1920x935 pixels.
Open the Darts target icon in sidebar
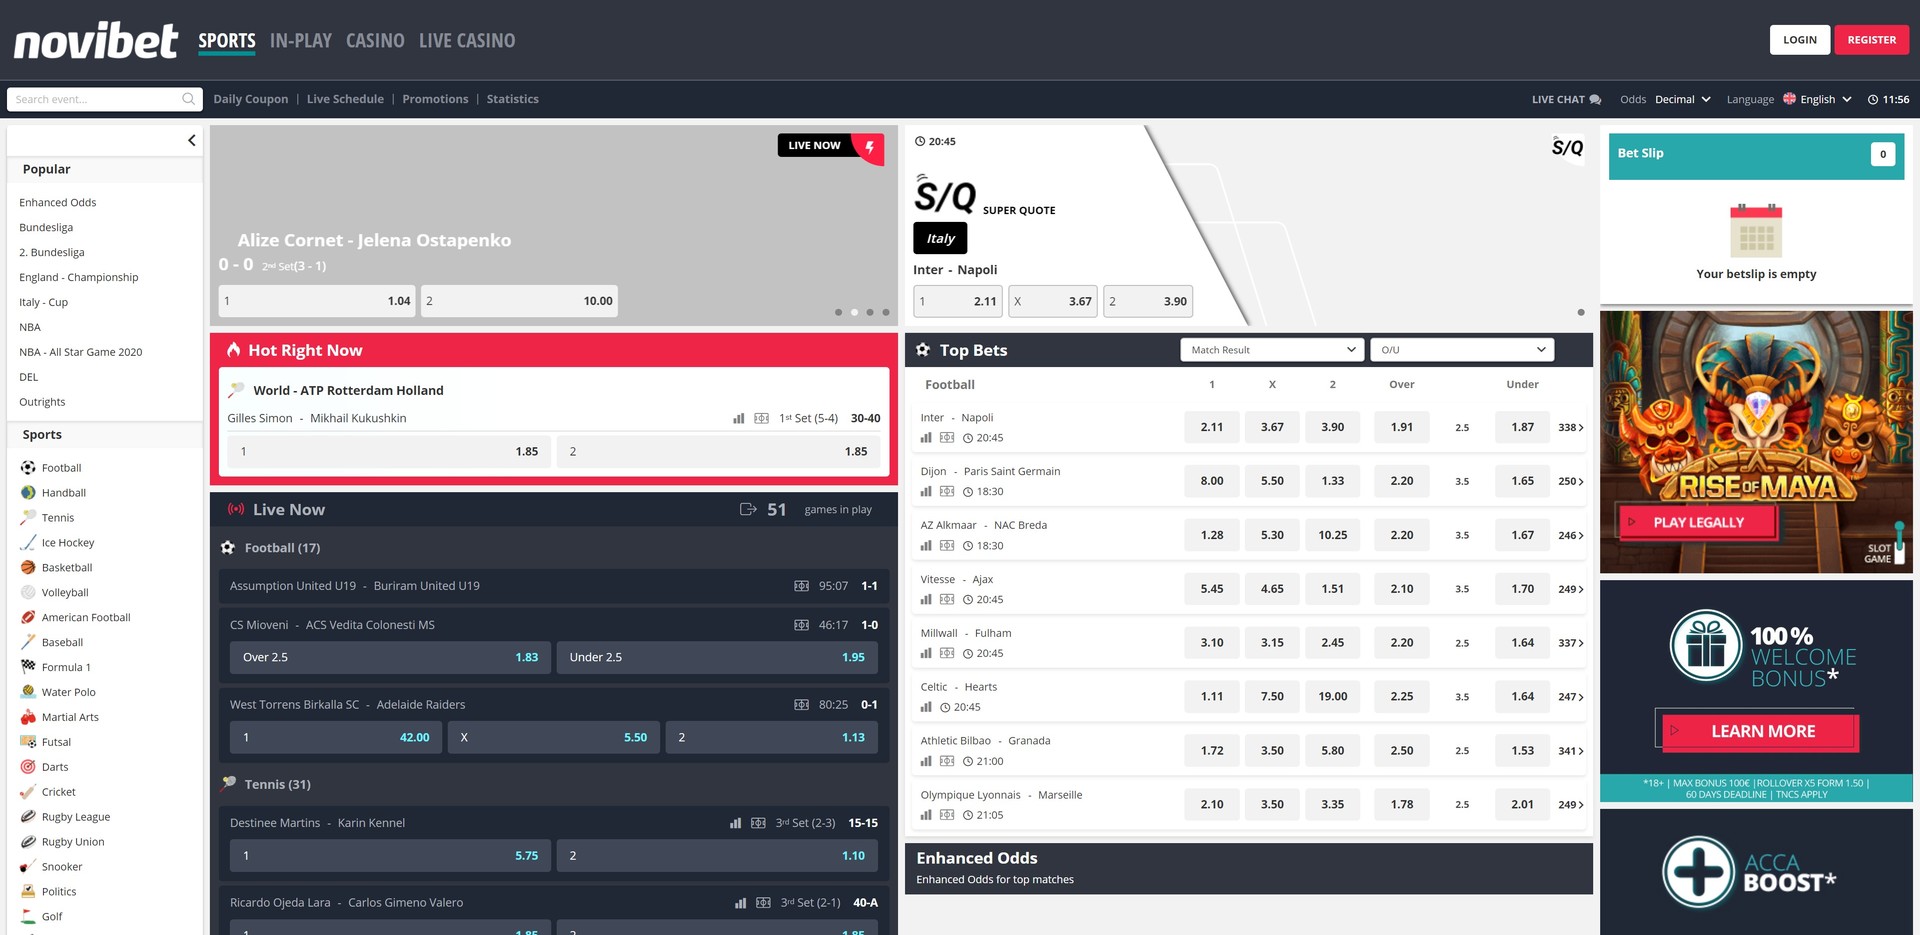click(28, 767)
